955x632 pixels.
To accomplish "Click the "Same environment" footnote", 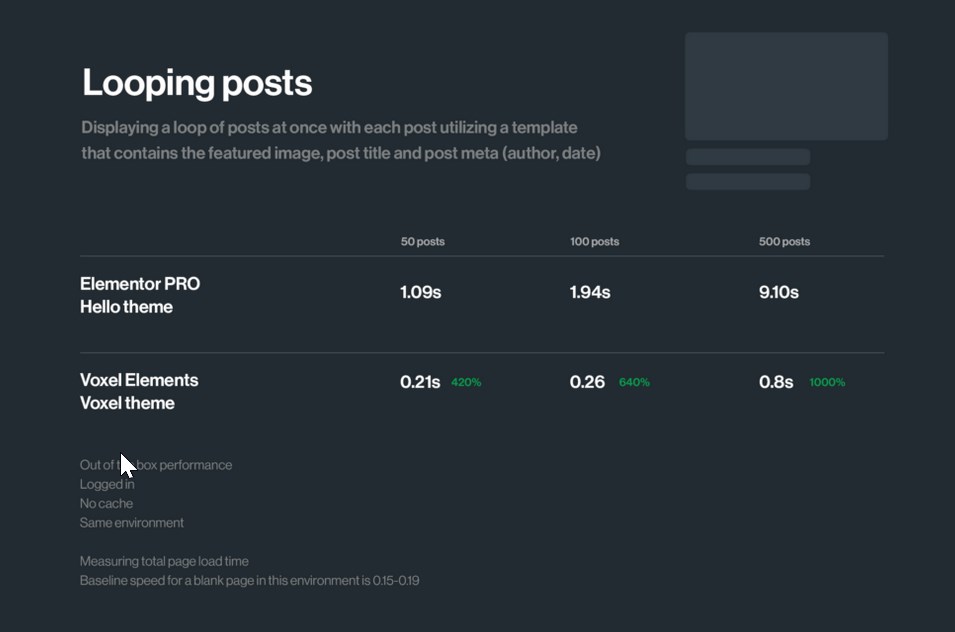I will click(x=132, y=523).
